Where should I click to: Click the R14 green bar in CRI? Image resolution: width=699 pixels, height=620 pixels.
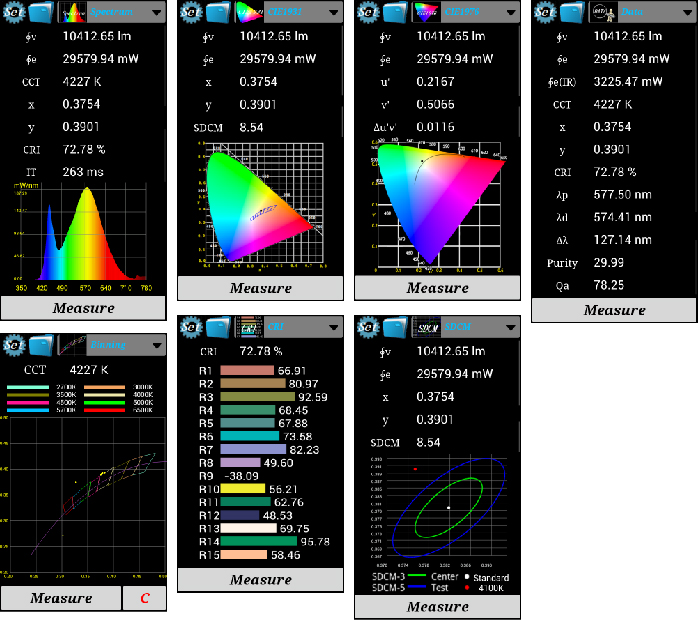point(259,542)
